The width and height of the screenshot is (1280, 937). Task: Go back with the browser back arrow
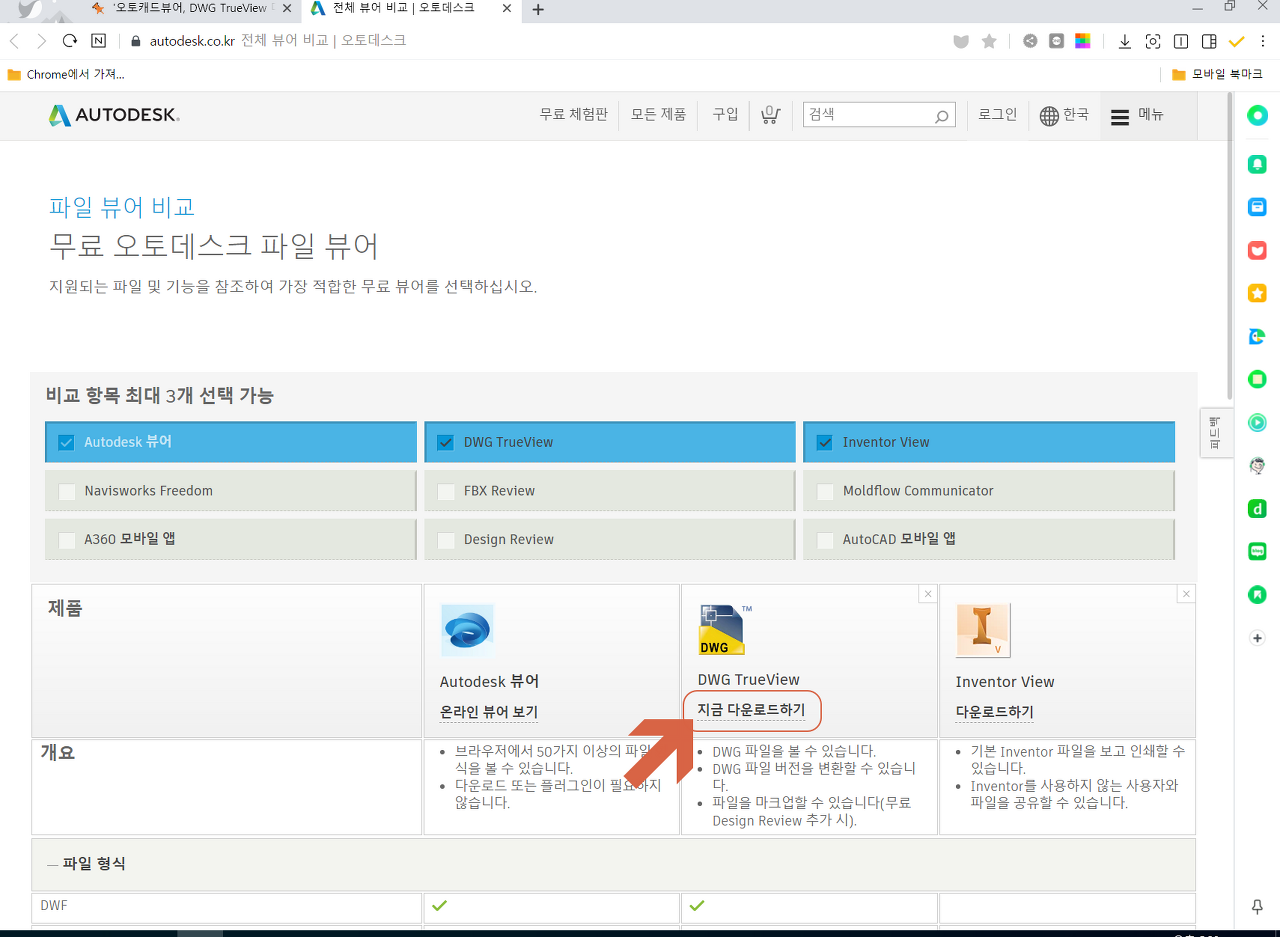[x=14, y=41]
